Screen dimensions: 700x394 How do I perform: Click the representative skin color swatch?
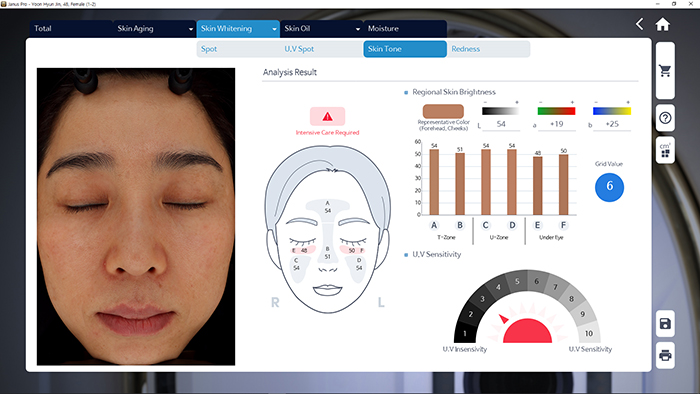pos(443,111)
